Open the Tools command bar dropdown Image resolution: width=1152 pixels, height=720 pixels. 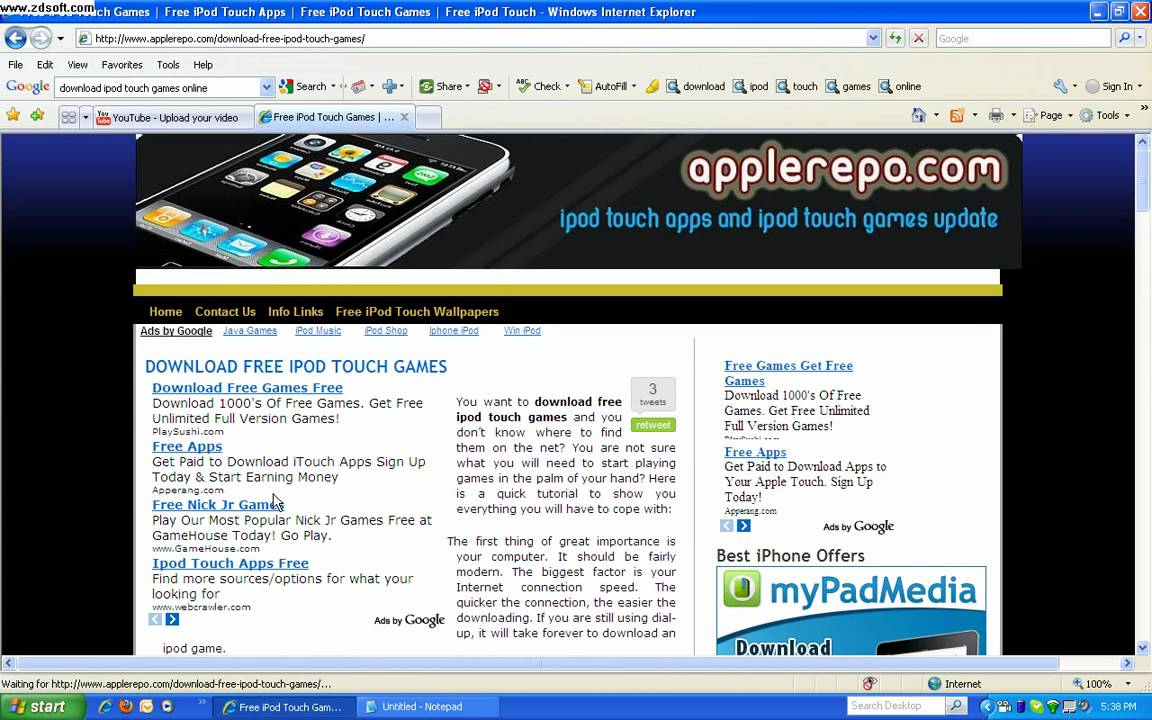(1105, 115)
